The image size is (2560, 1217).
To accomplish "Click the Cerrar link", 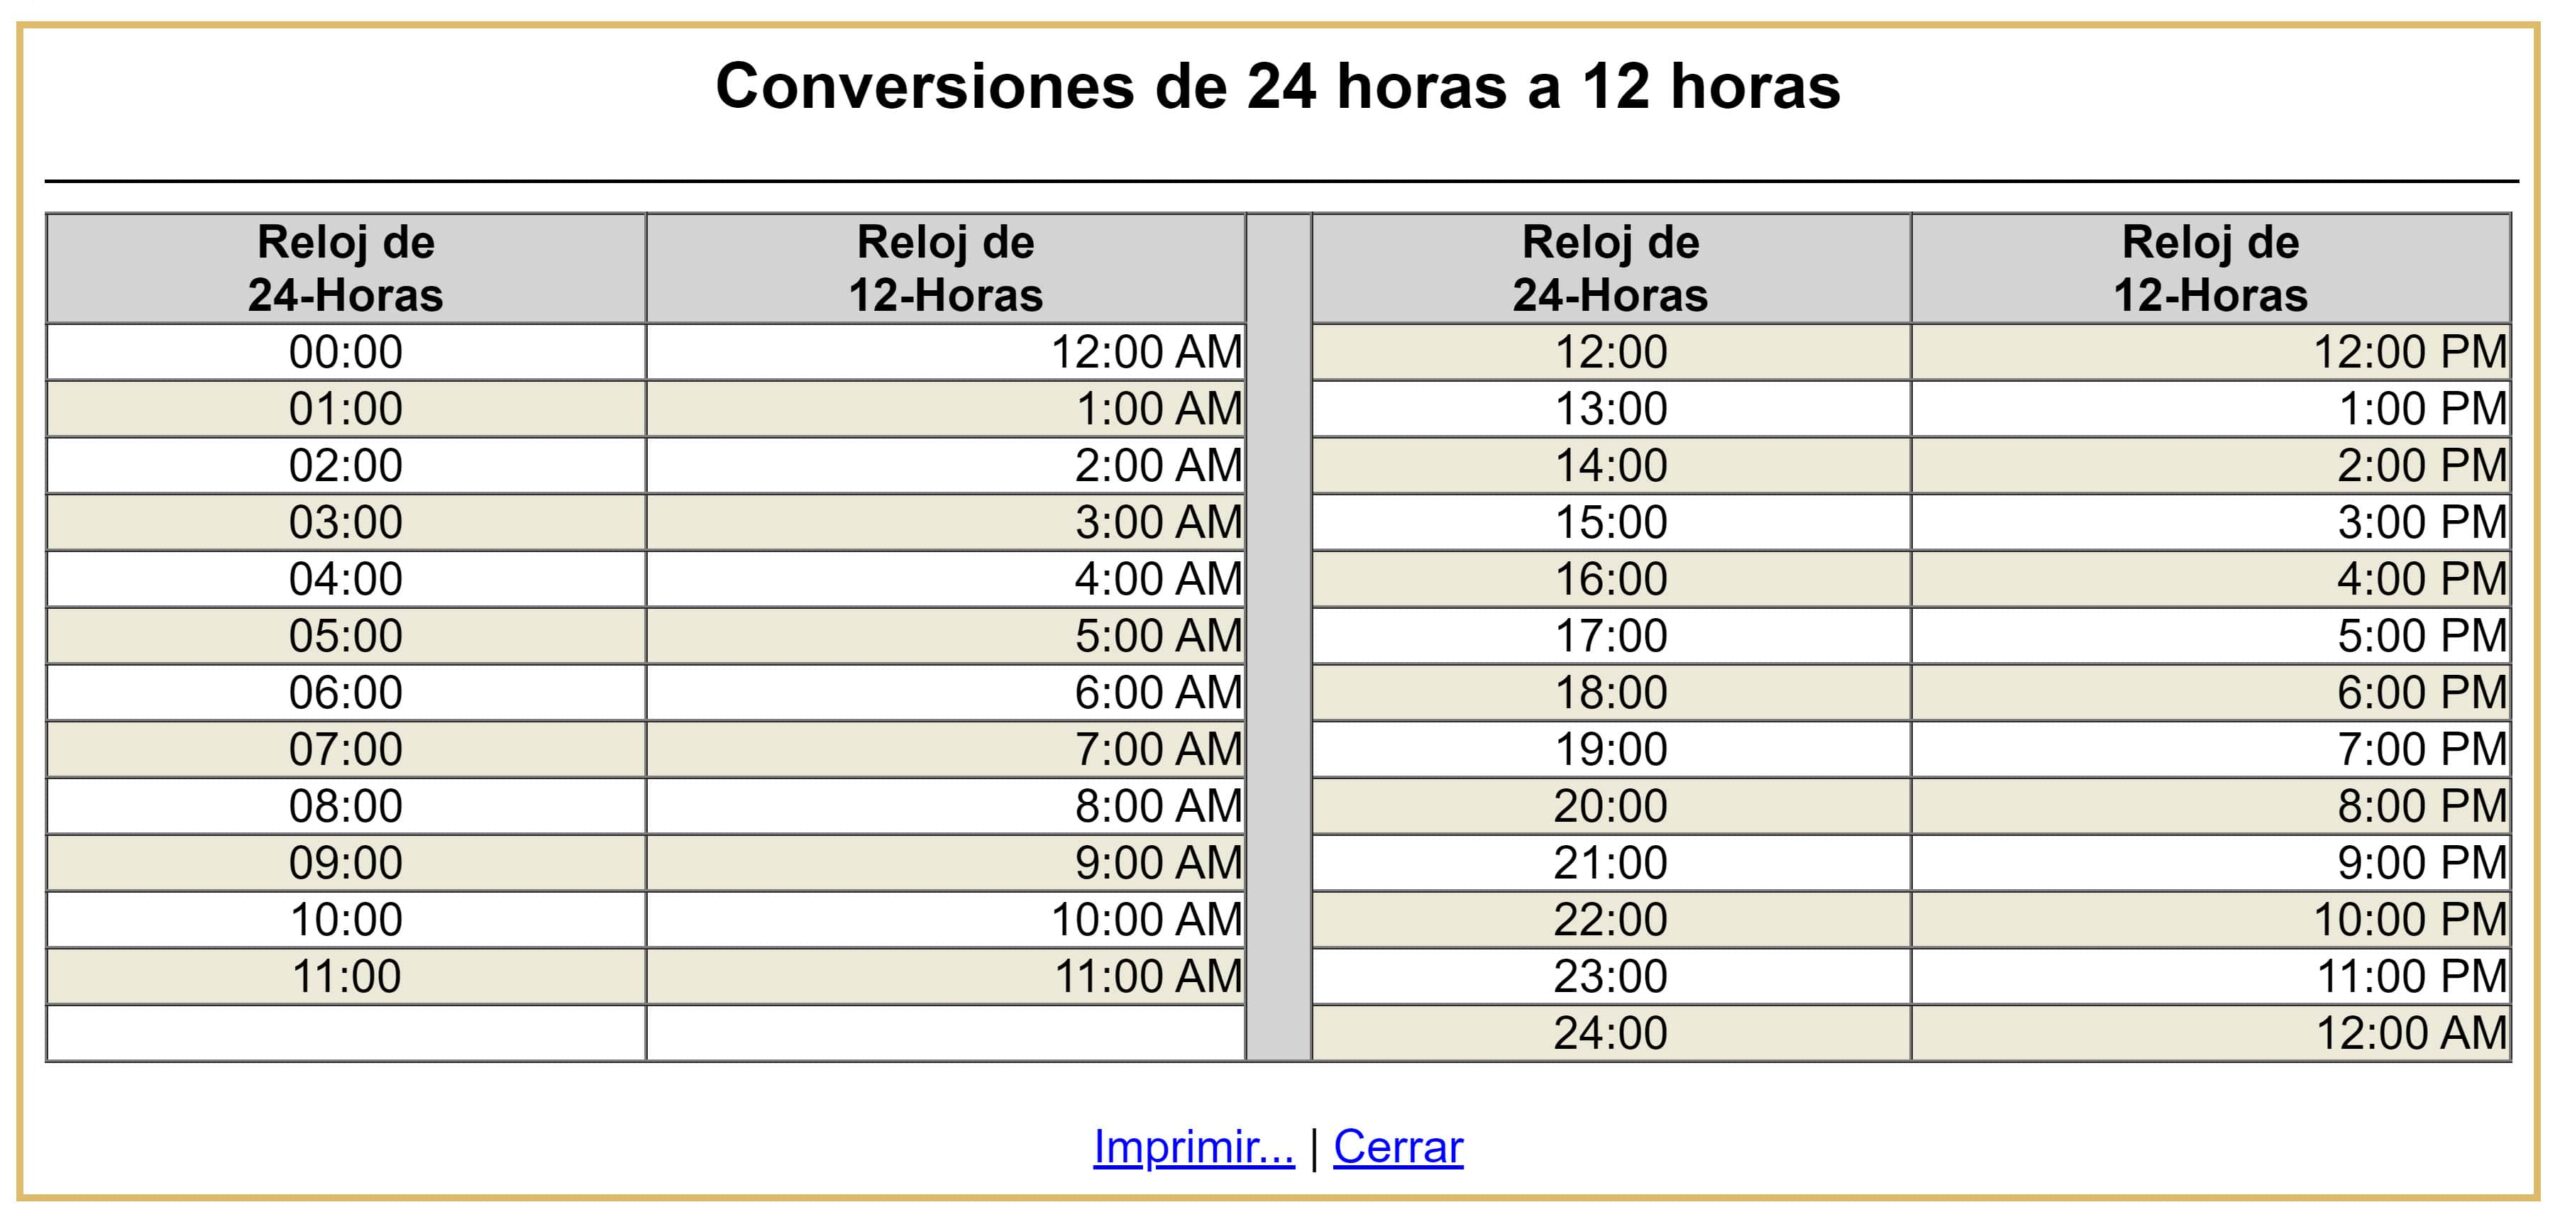I will (x=1398, y=1145).
